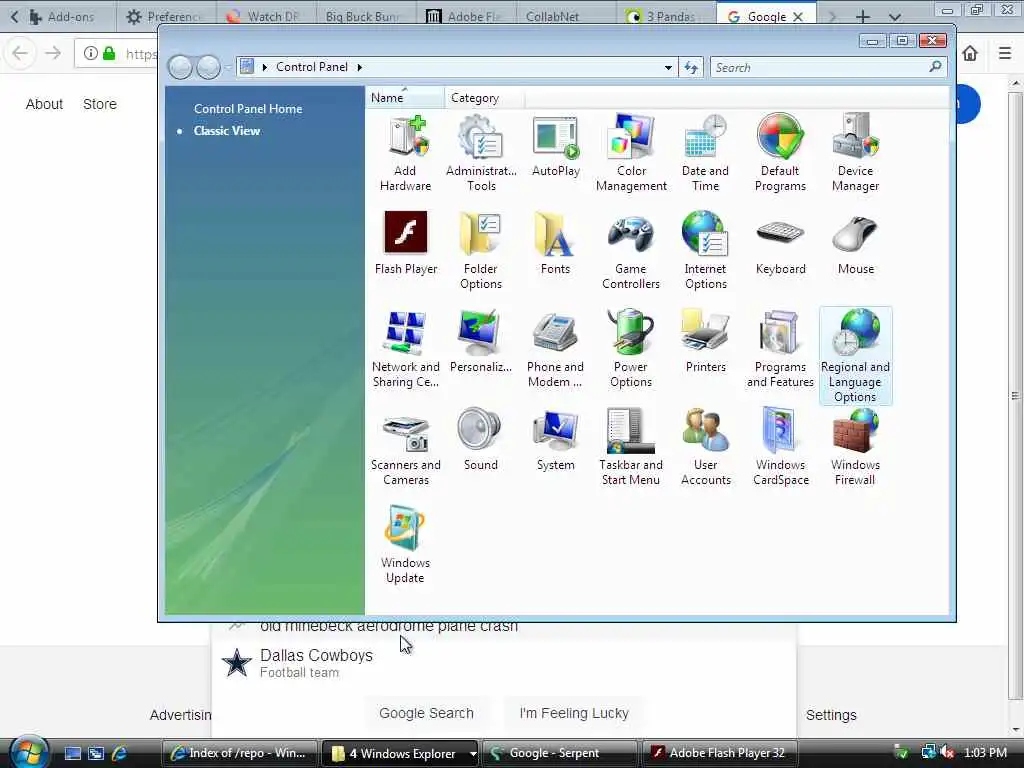Select Regional and Language Options
The width and height of the screenshot is (1024, 768).
[856, 356]
